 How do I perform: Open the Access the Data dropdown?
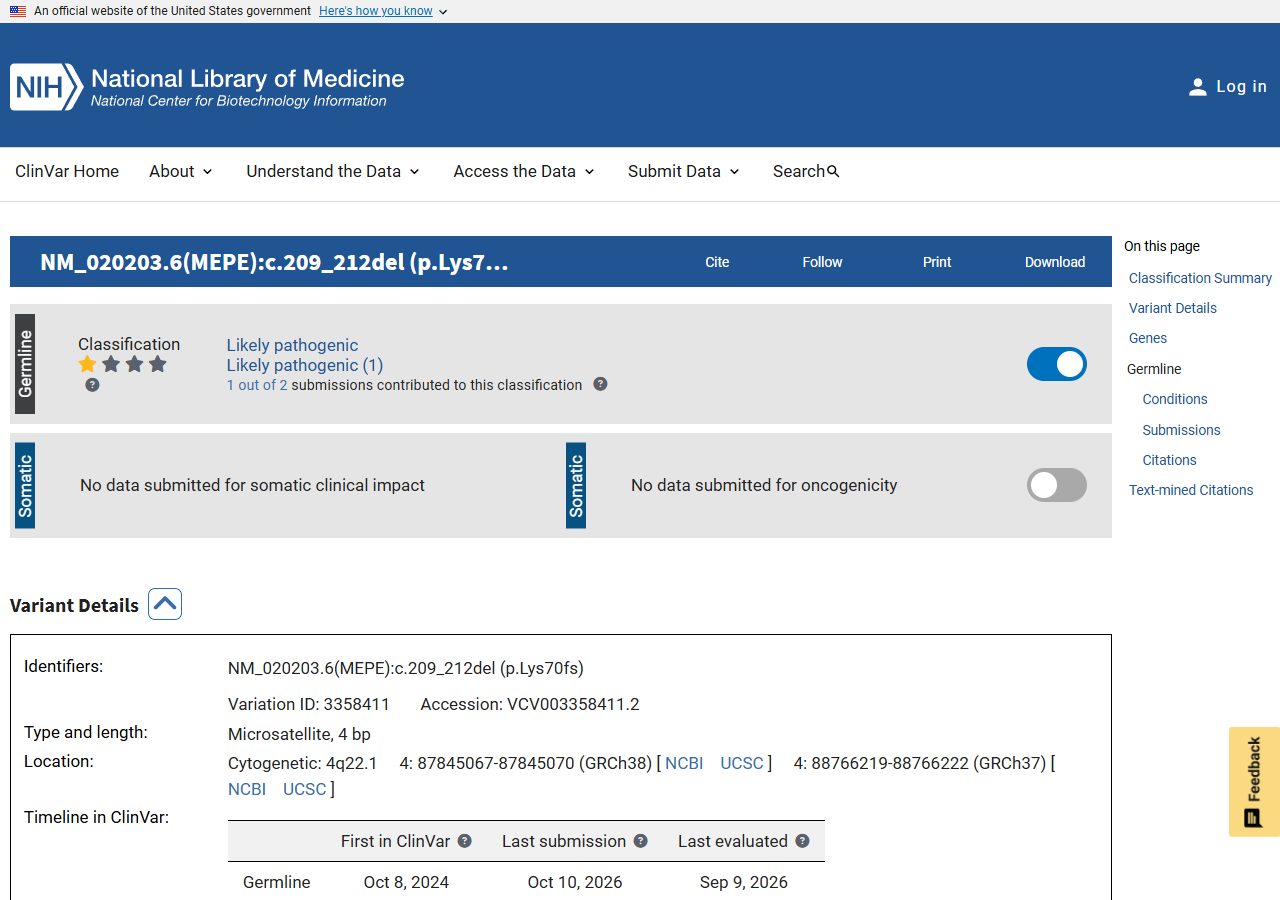click(x=524, y=171)
